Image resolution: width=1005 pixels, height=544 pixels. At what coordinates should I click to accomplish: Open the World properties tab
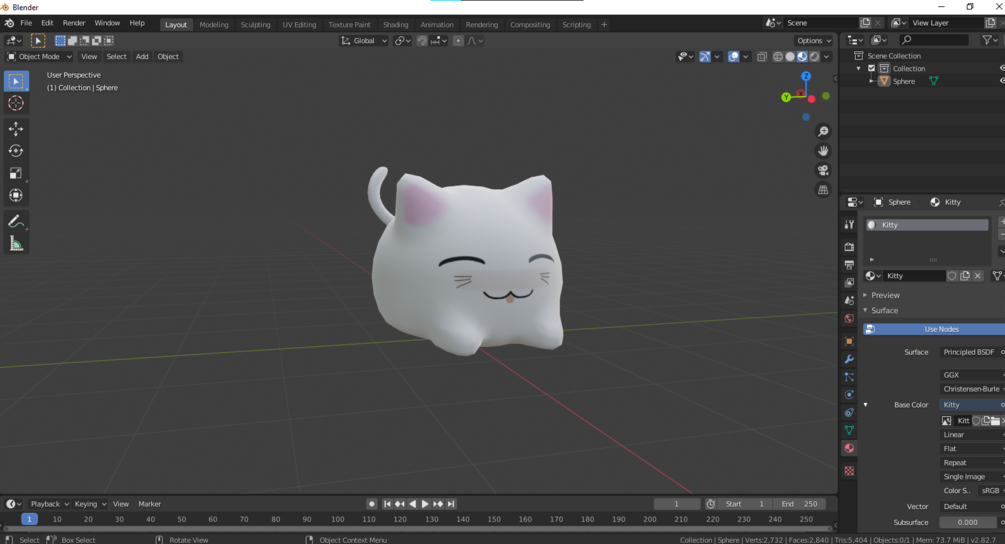coord(849,318)
